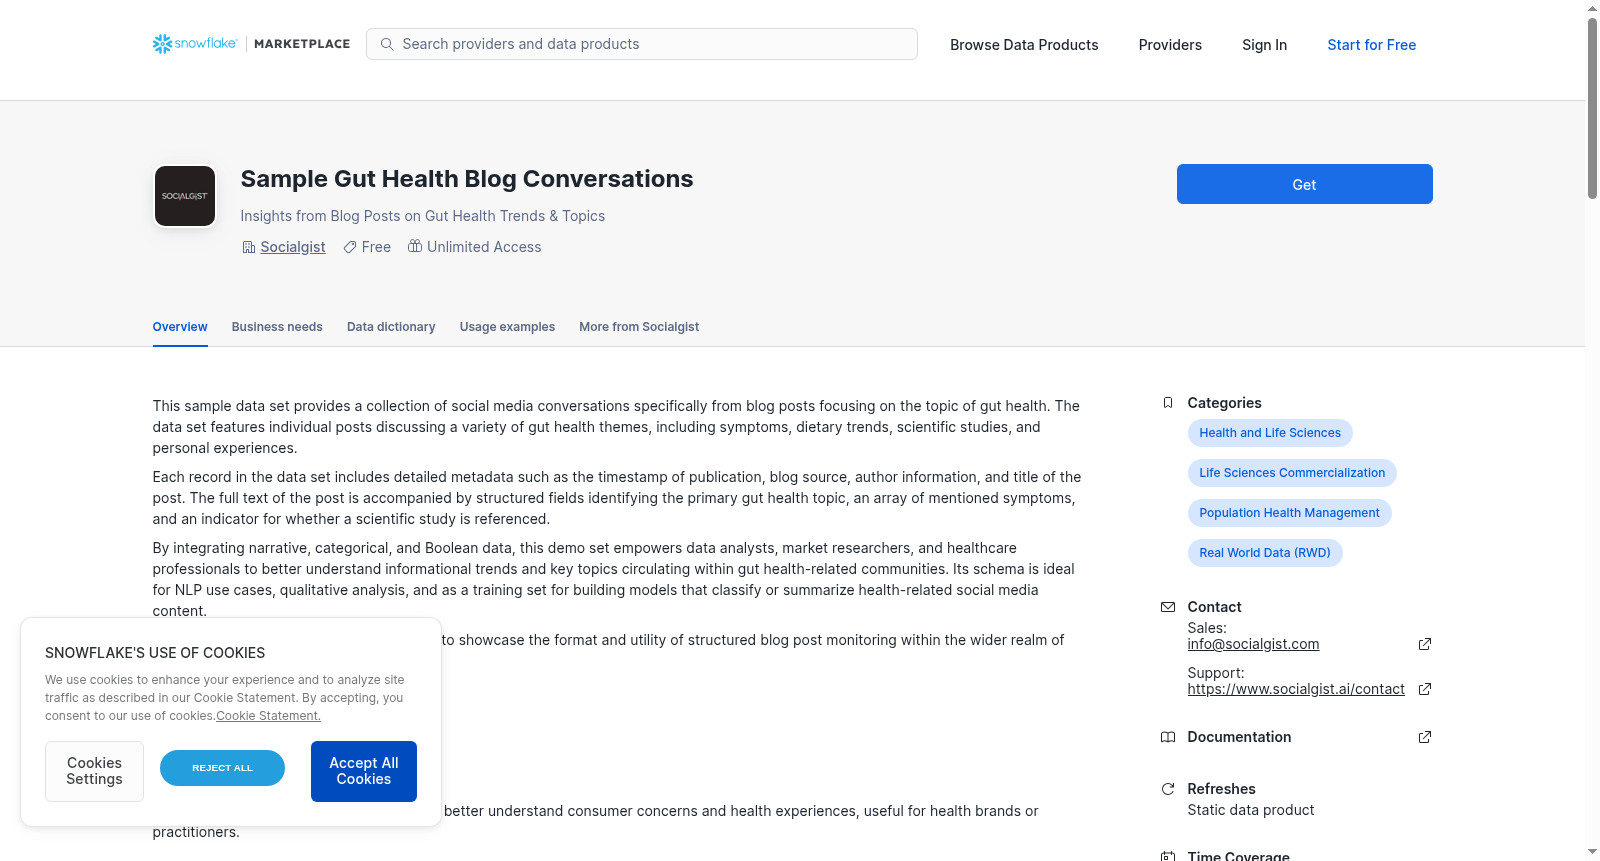Open the Socialgist provider link
1600x861 pixels.
point(293,247)
